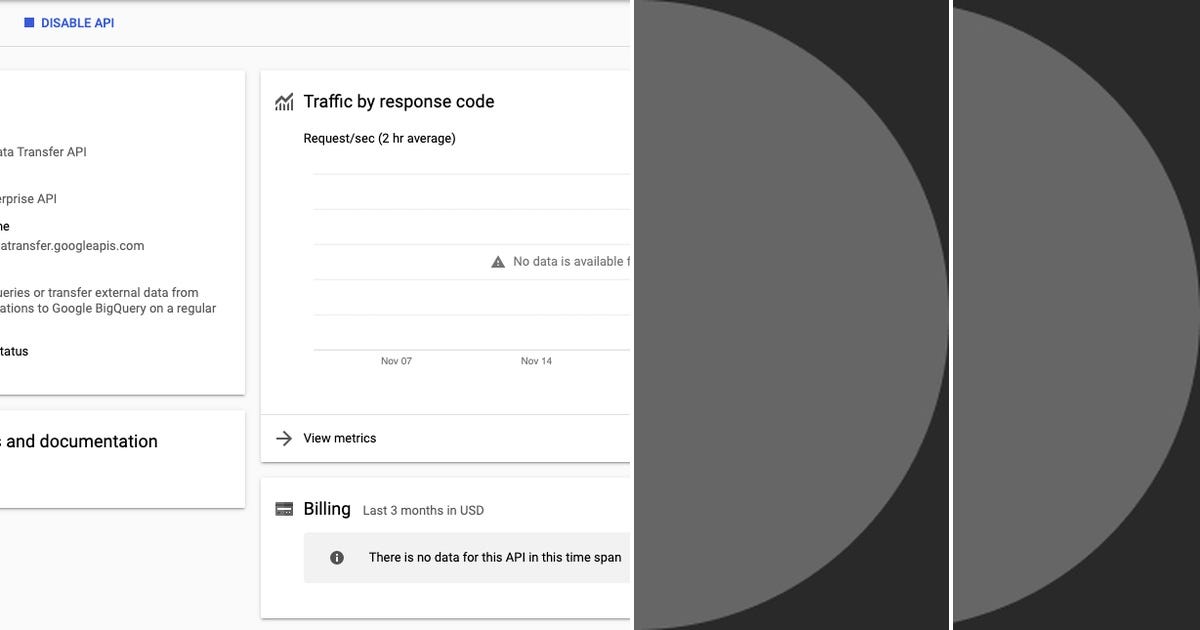Viewport: 1200px width, 630px height.
Task: Click the Nov 14 marker on the traffic timeline
Action: (535, 360)
